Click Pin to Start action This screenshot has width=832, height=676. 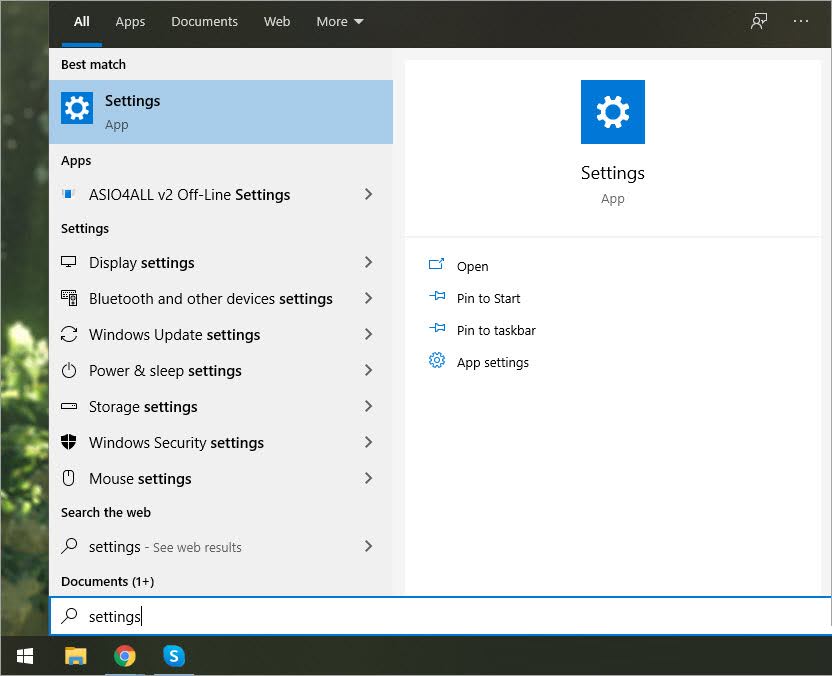pyautogui.click(x=488, y=298)
